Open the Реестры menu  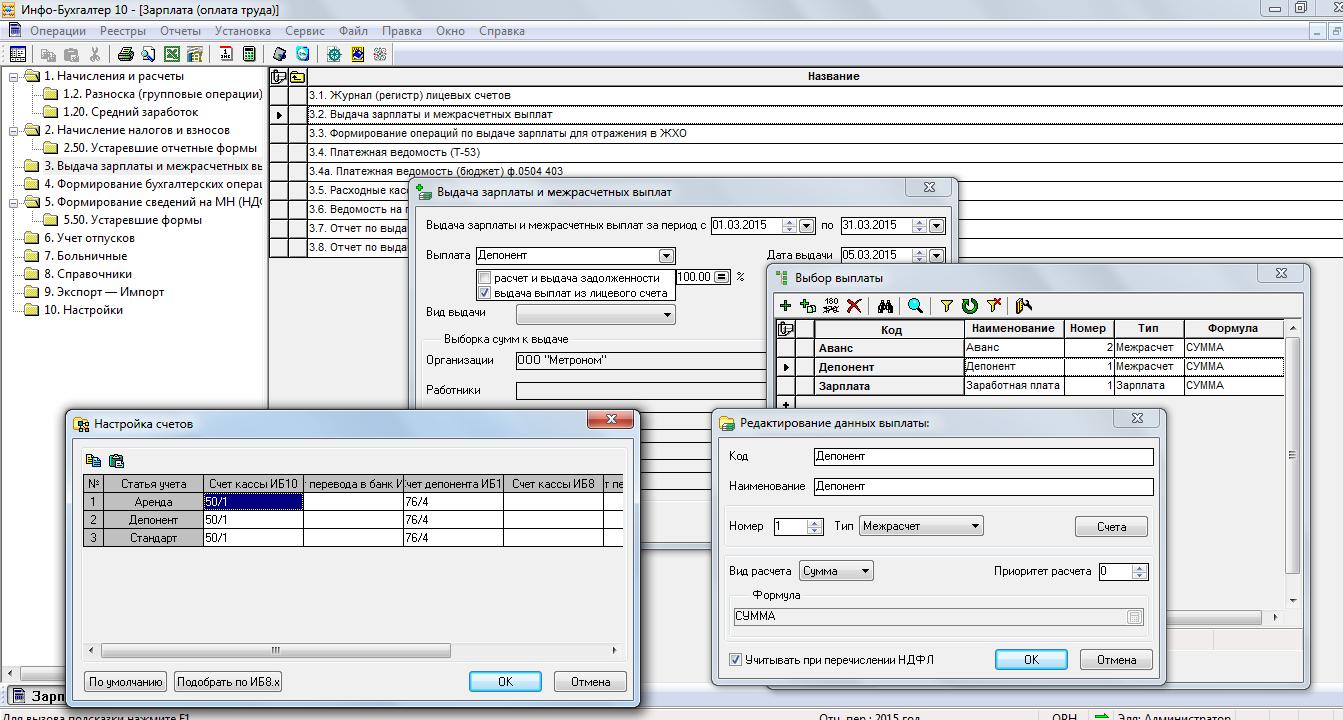[122, 31]
